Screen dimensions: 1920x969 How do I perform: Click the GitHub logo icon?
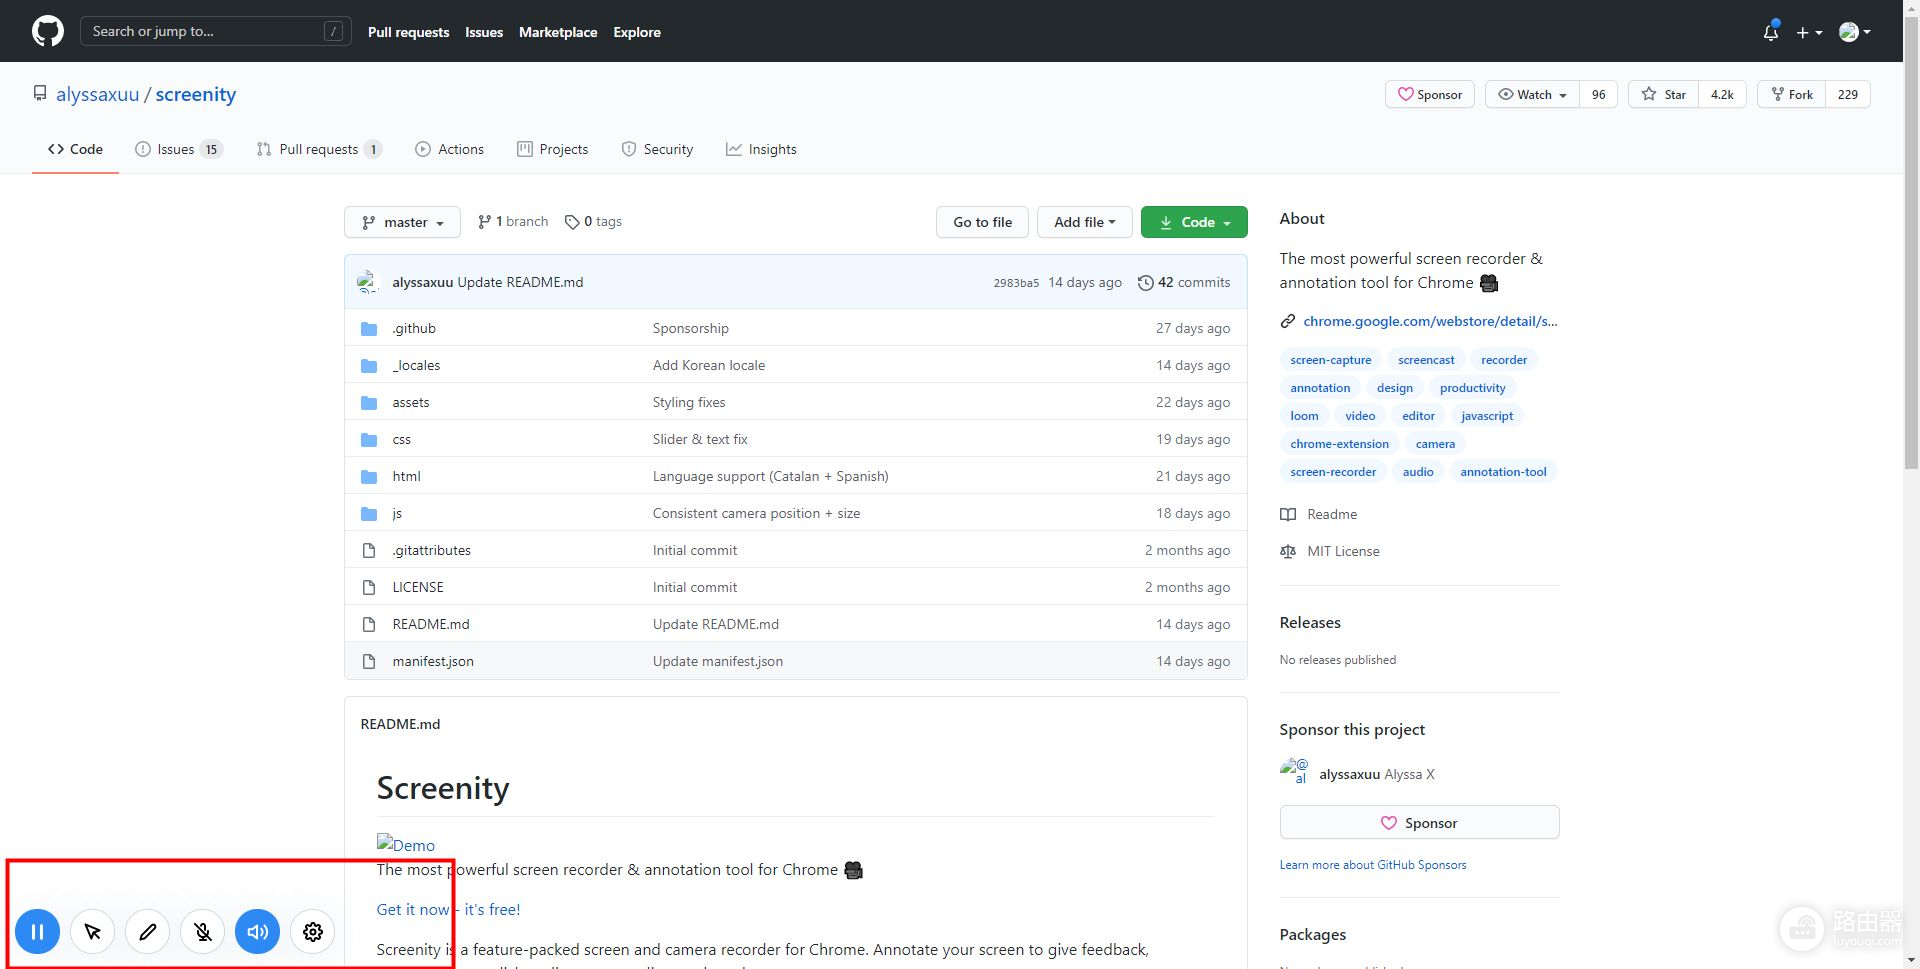click(x=48, y=32)
